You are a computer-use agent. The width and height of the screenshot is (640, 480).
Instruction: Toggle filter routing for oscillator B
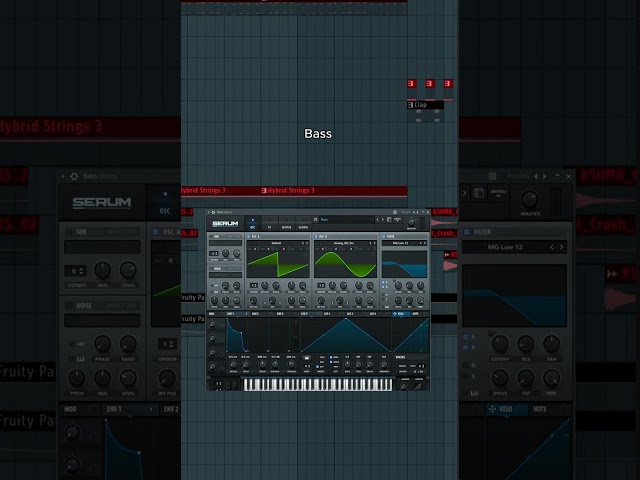click(x=383, y=287)
